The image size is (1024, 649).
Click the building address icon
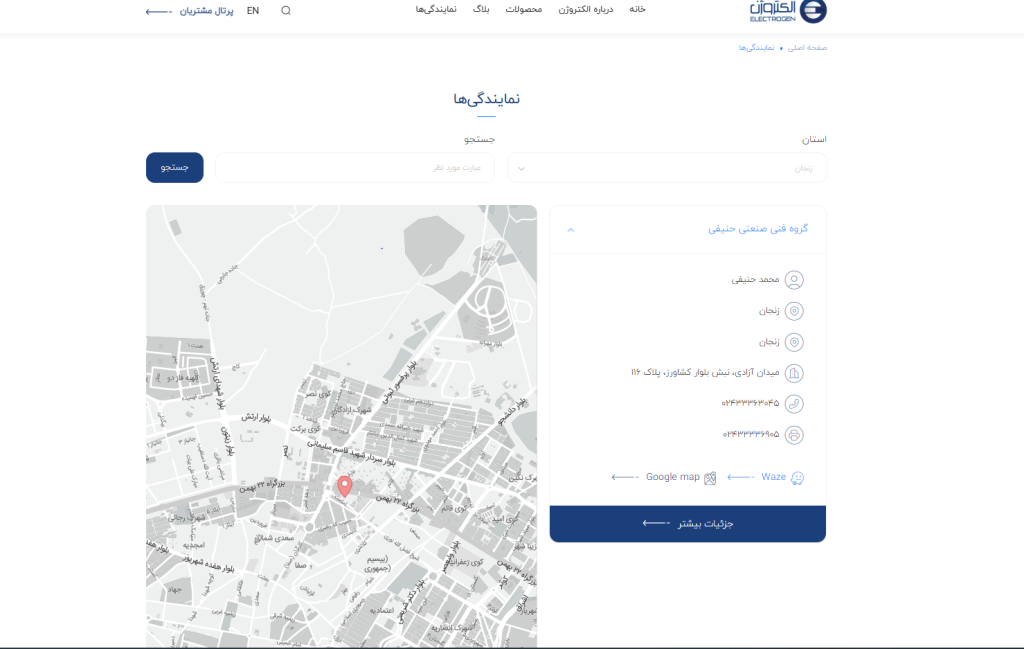click(x=795, y=373)
